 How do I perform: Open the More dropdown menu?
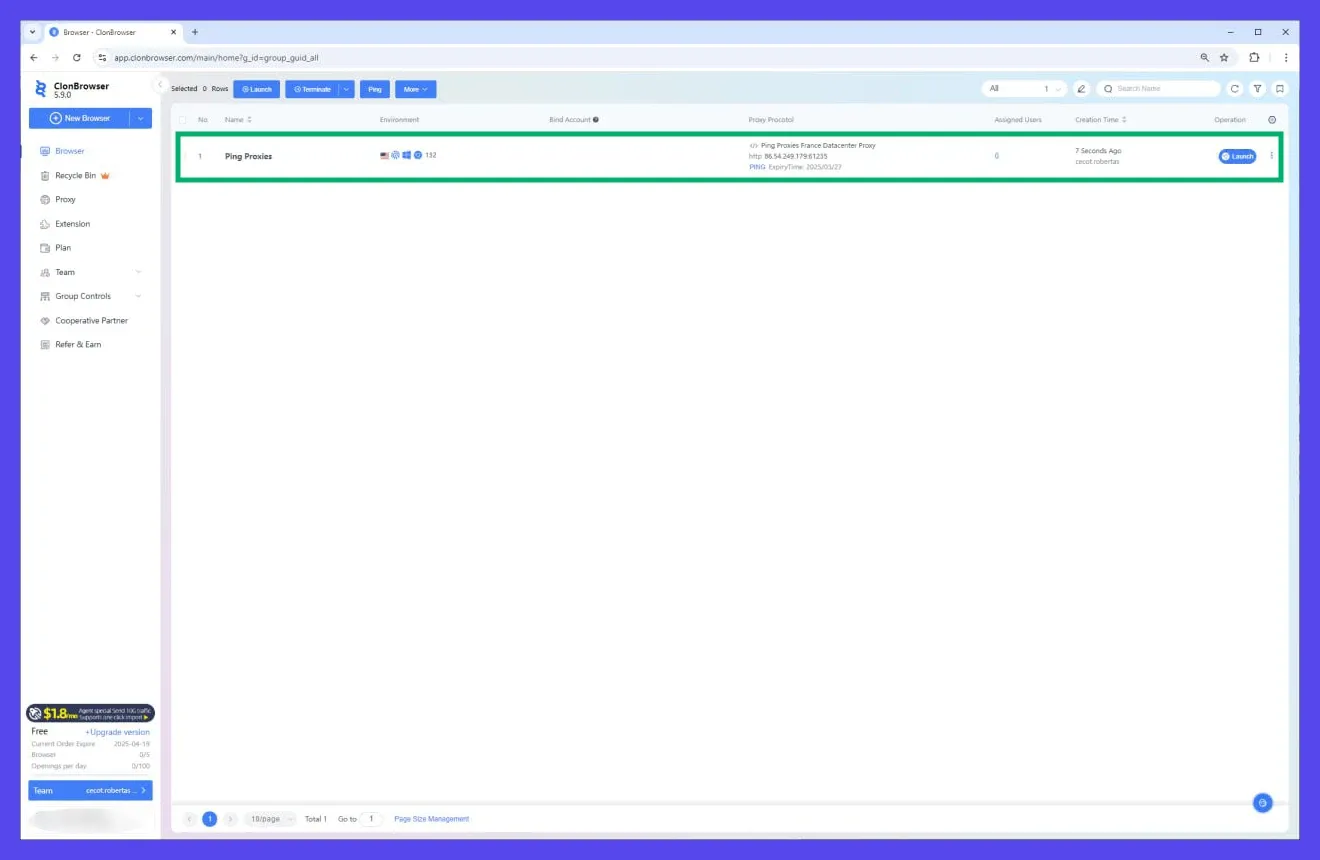click(415, 89)
